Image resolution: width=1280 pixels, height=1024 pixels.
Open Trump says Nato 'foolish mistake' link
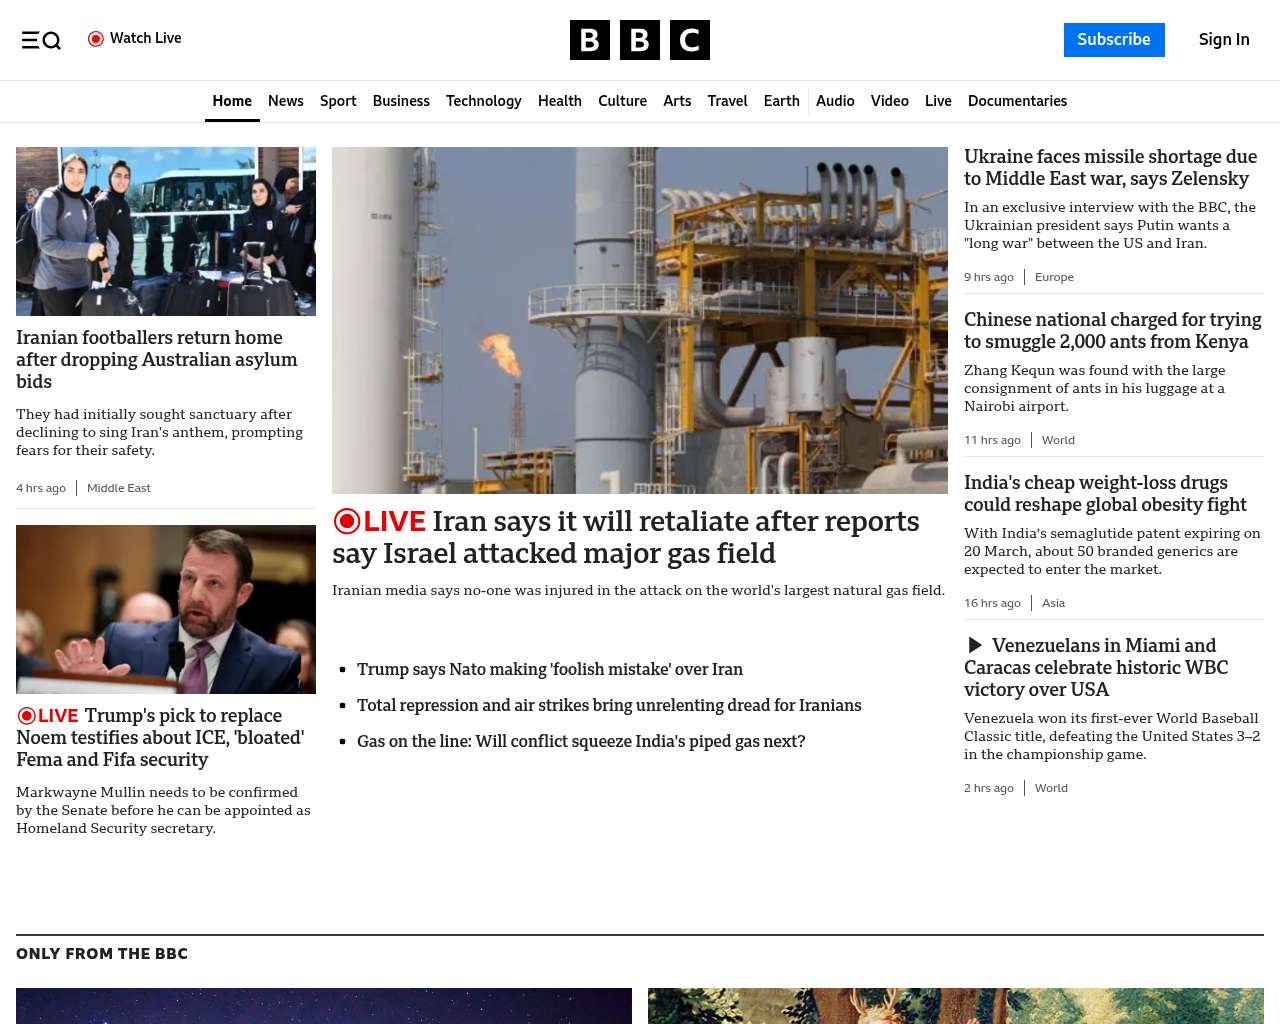pos(549,669)
